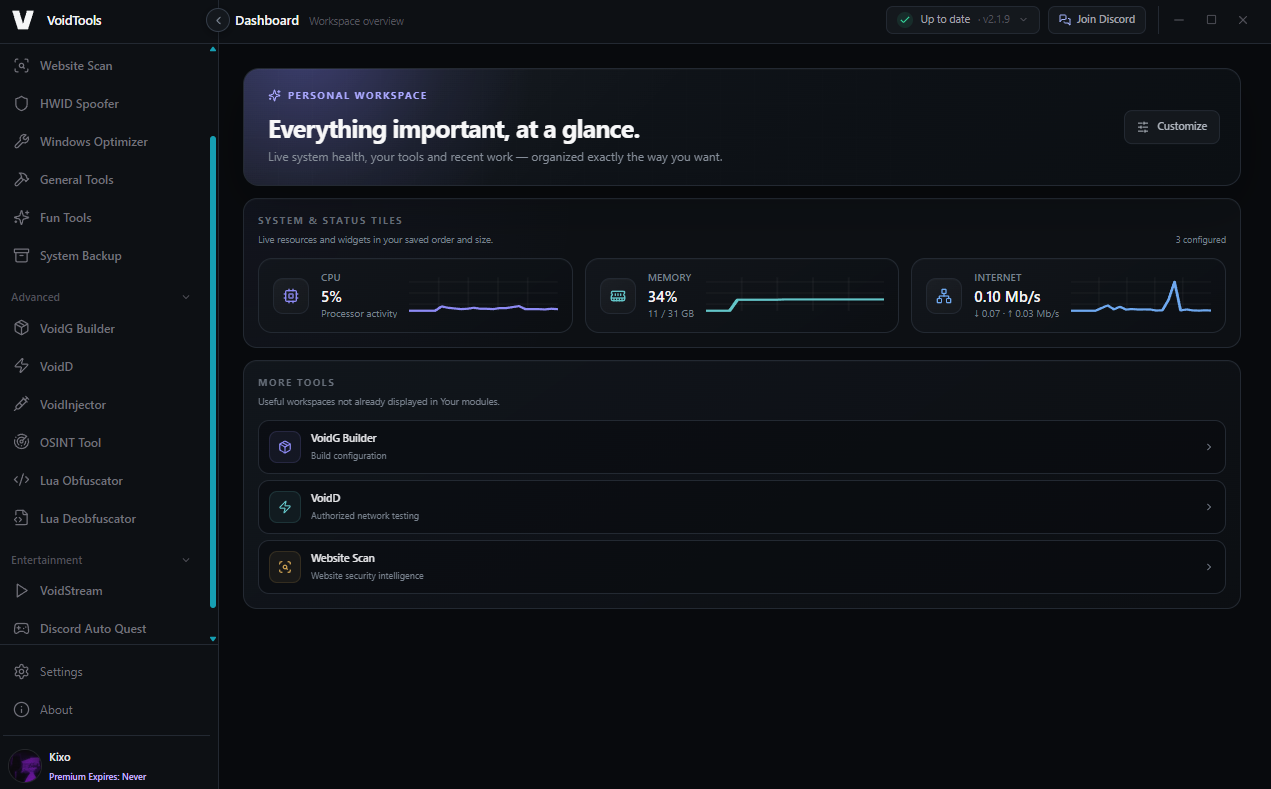Click the VoidInjector syringe icon
The width and height of the screenshot is (1271, 789).
click(21, 405)
